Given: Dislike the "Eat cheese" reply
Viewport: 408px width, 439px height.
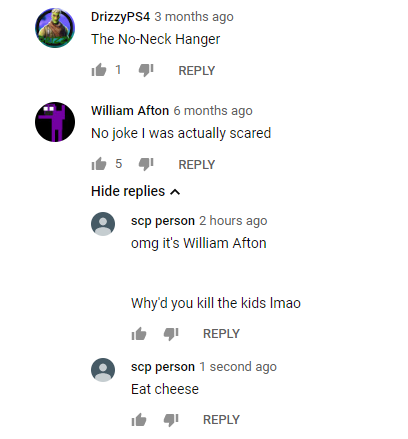Looking at the screenshot, I should coord(171,420).
